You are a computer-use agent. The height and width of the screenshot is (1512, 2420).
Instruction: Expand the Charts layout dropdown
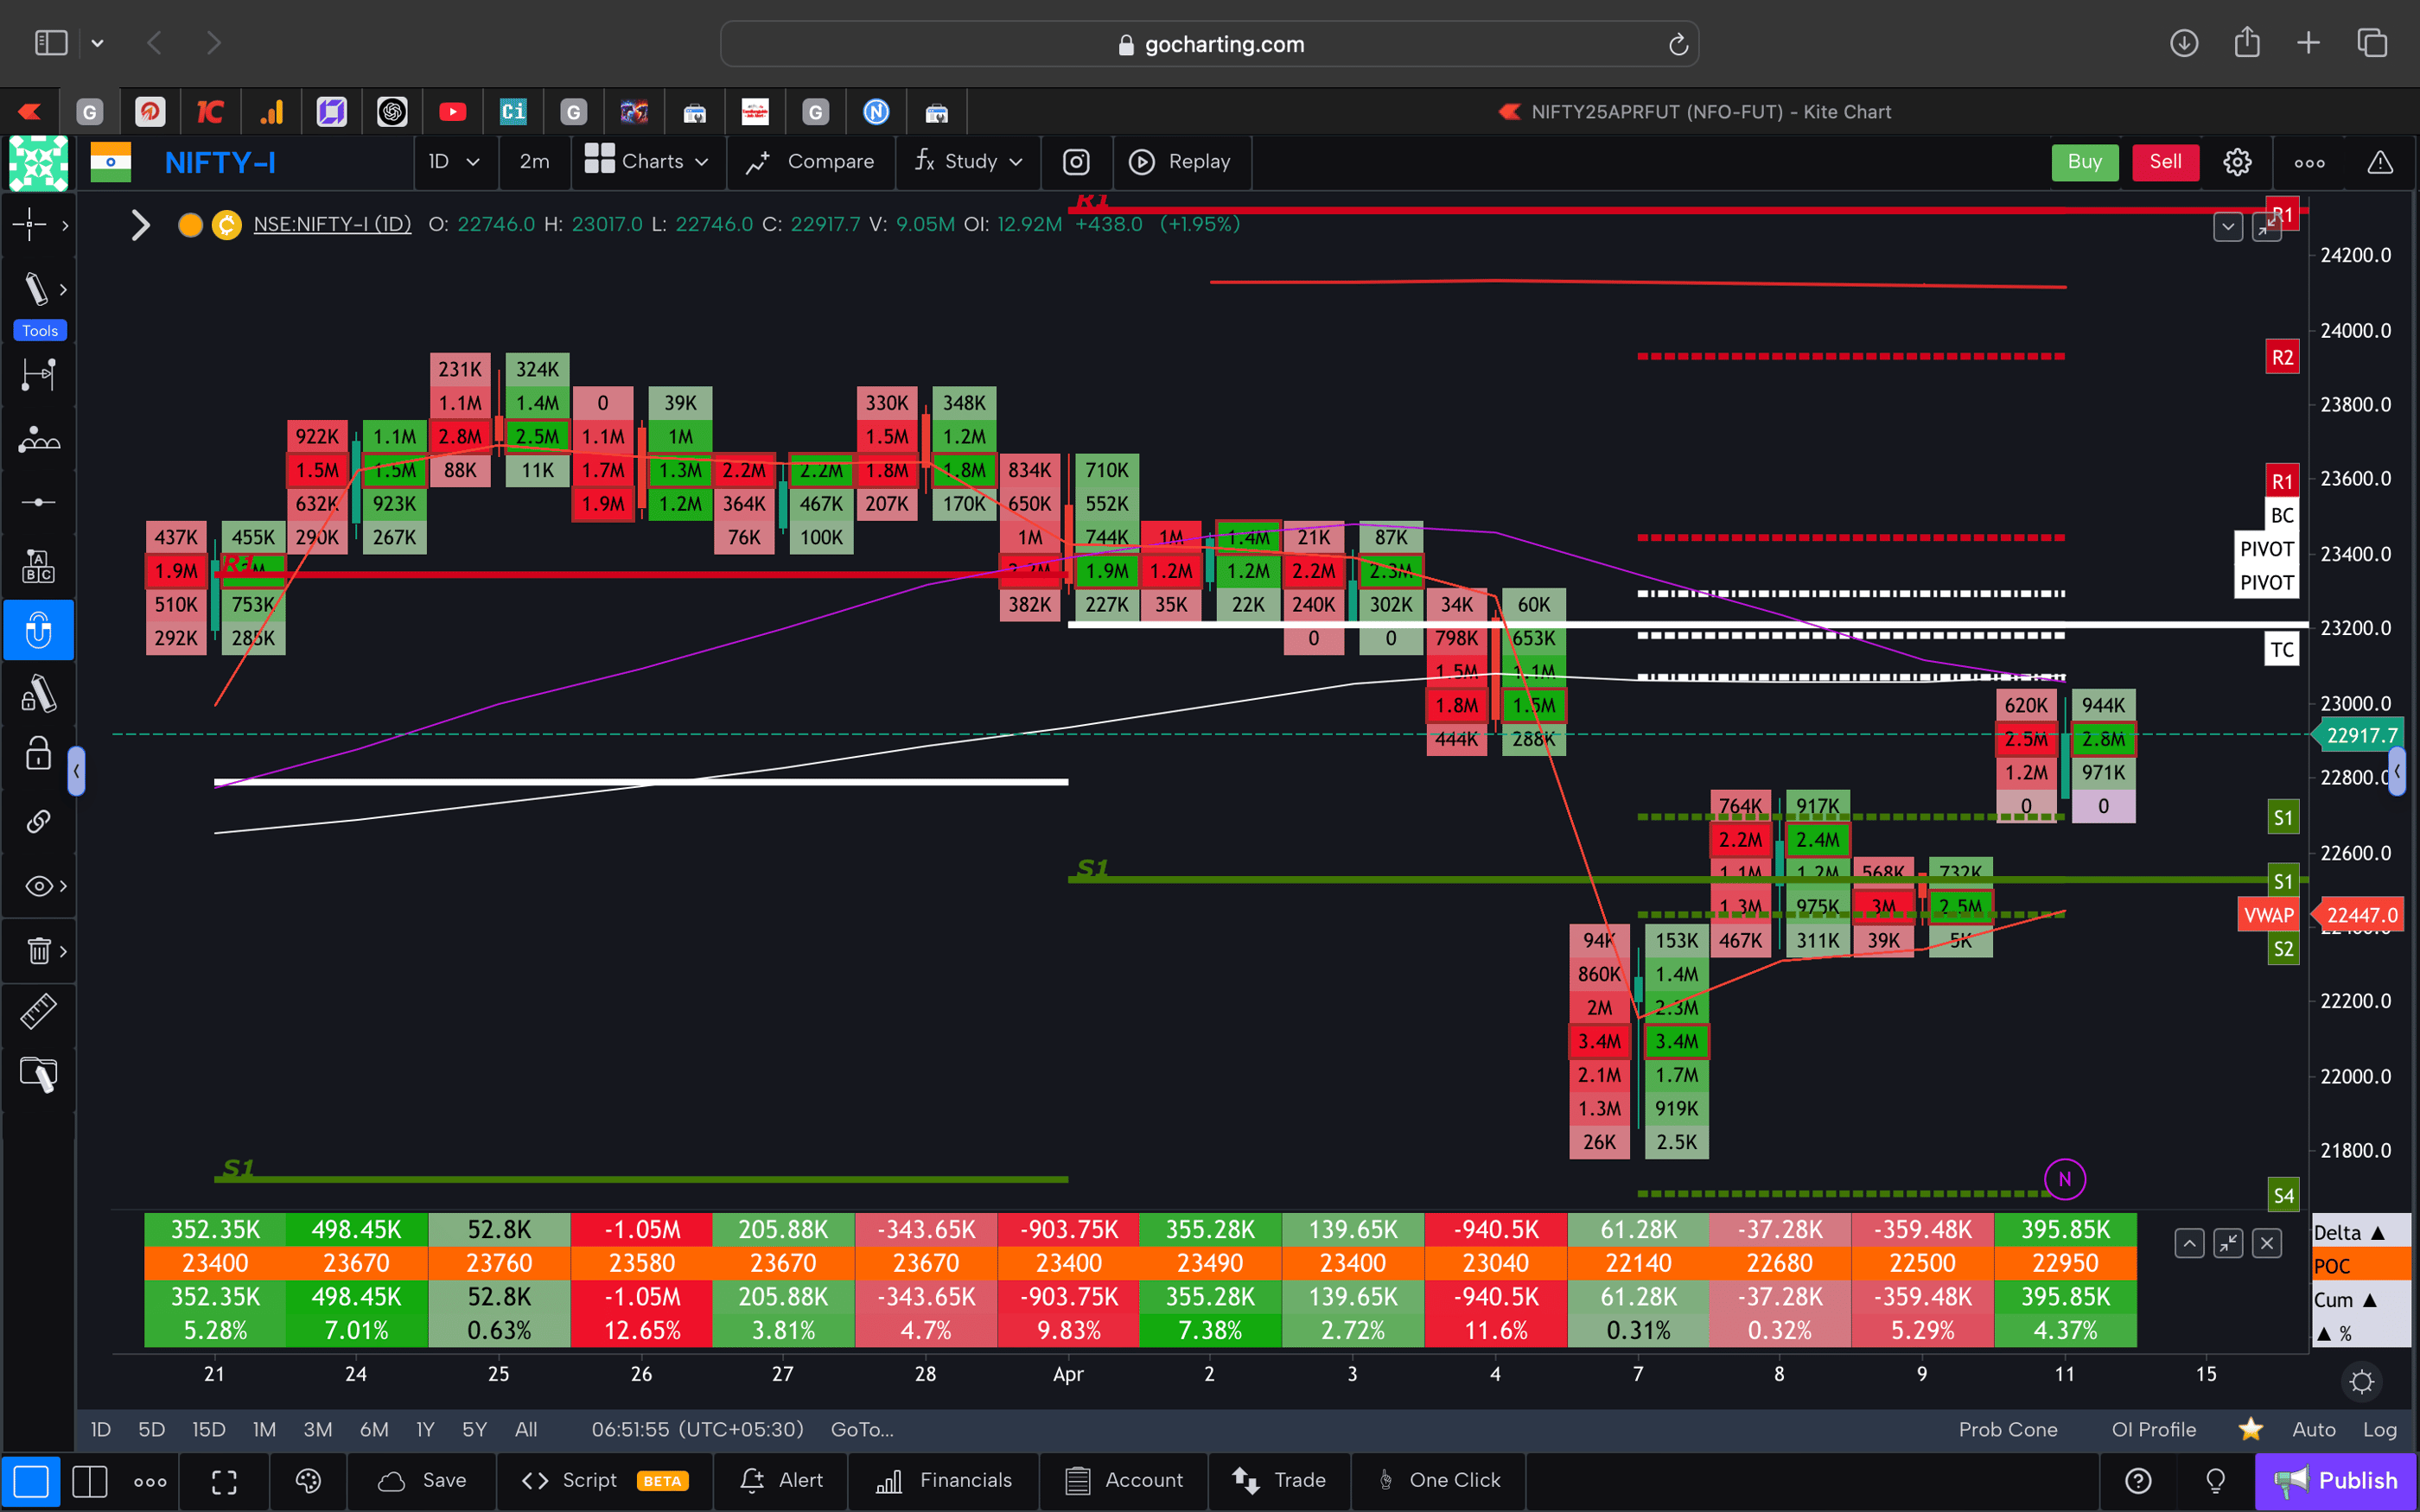[648, 162]
